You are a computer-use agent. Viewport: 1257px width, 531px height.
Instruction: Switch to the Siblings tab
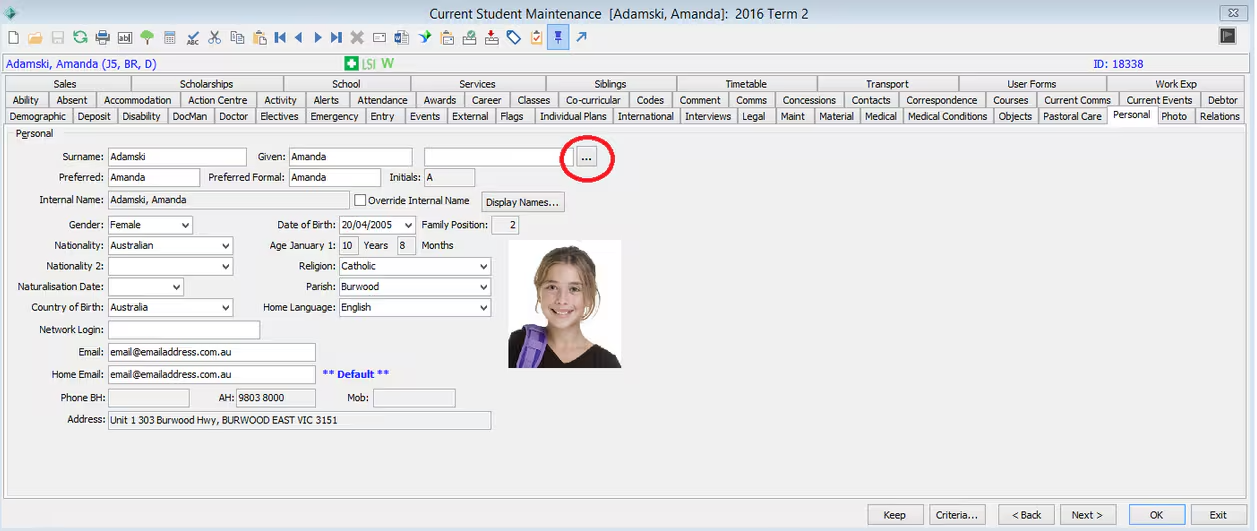click(x=610, y=84)
